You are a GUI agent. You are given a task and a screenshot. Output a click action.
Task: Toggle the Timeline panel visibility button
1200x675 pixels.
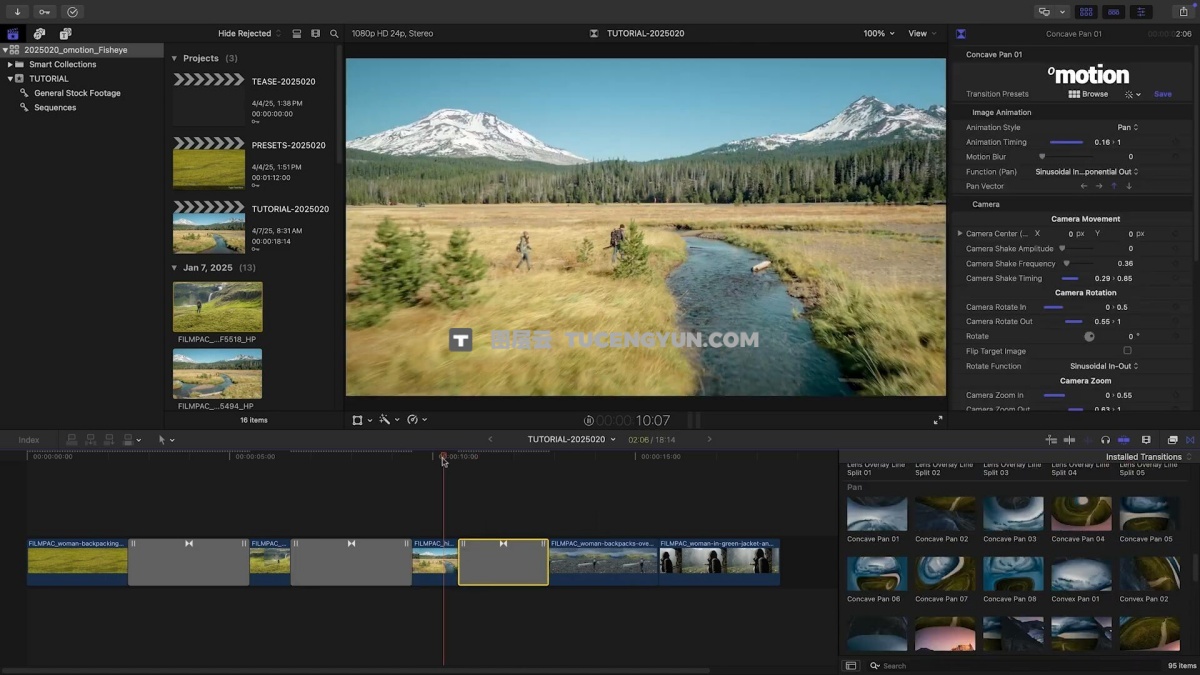tap(1113, 12)
